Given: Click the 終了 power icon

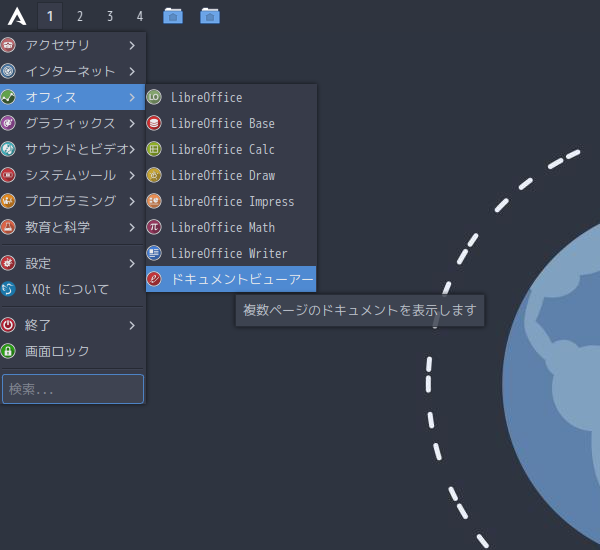Looking at the screenshot, I should (x=8, y=325).
